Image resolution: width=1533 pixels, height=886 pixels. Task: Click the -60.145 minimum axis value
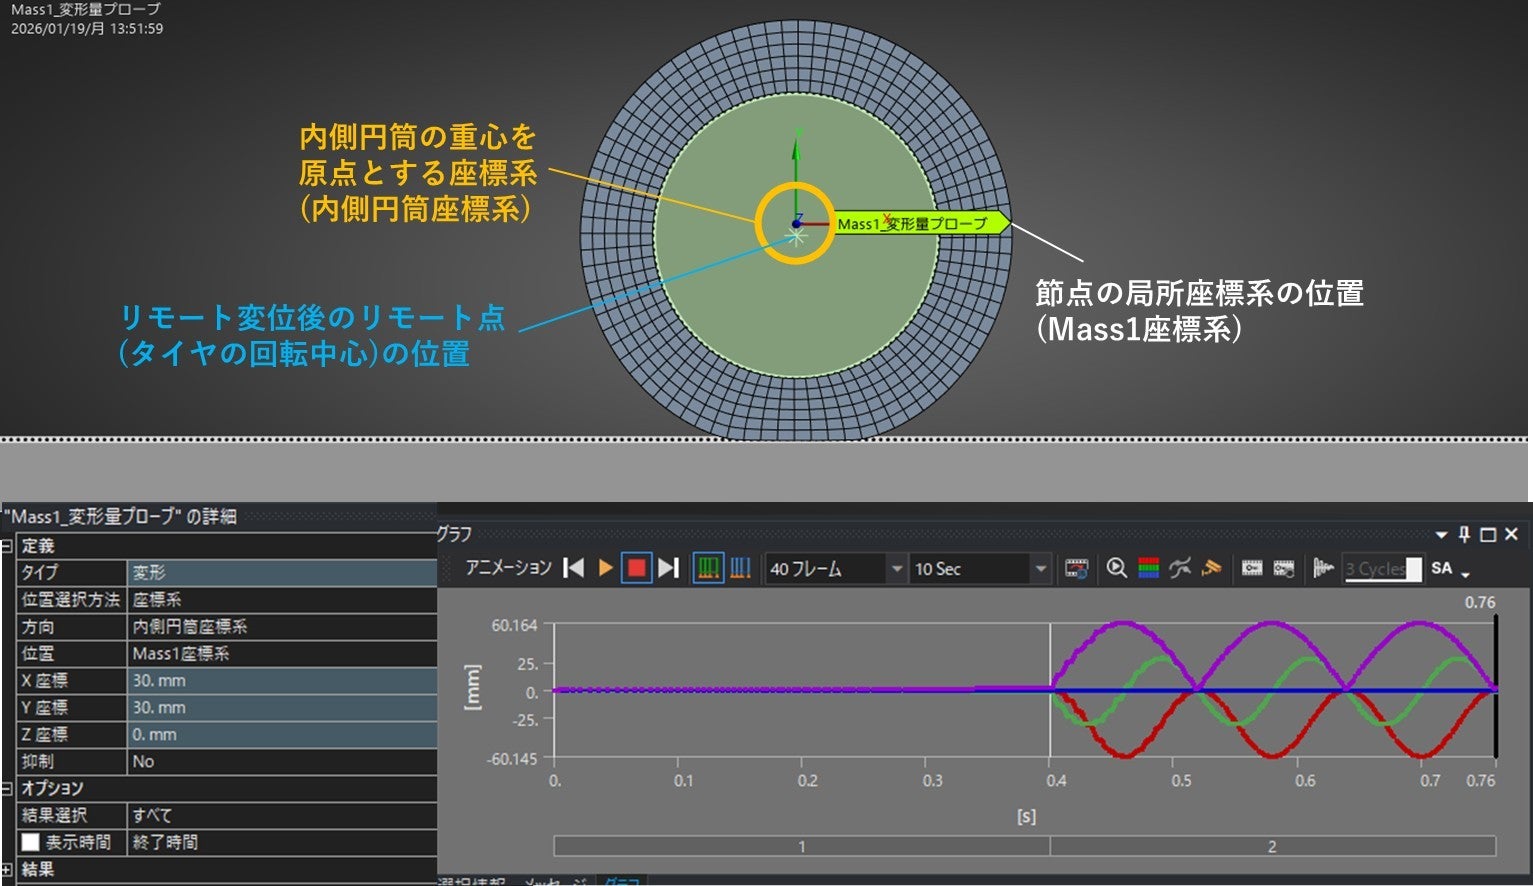tap(512, 759)
